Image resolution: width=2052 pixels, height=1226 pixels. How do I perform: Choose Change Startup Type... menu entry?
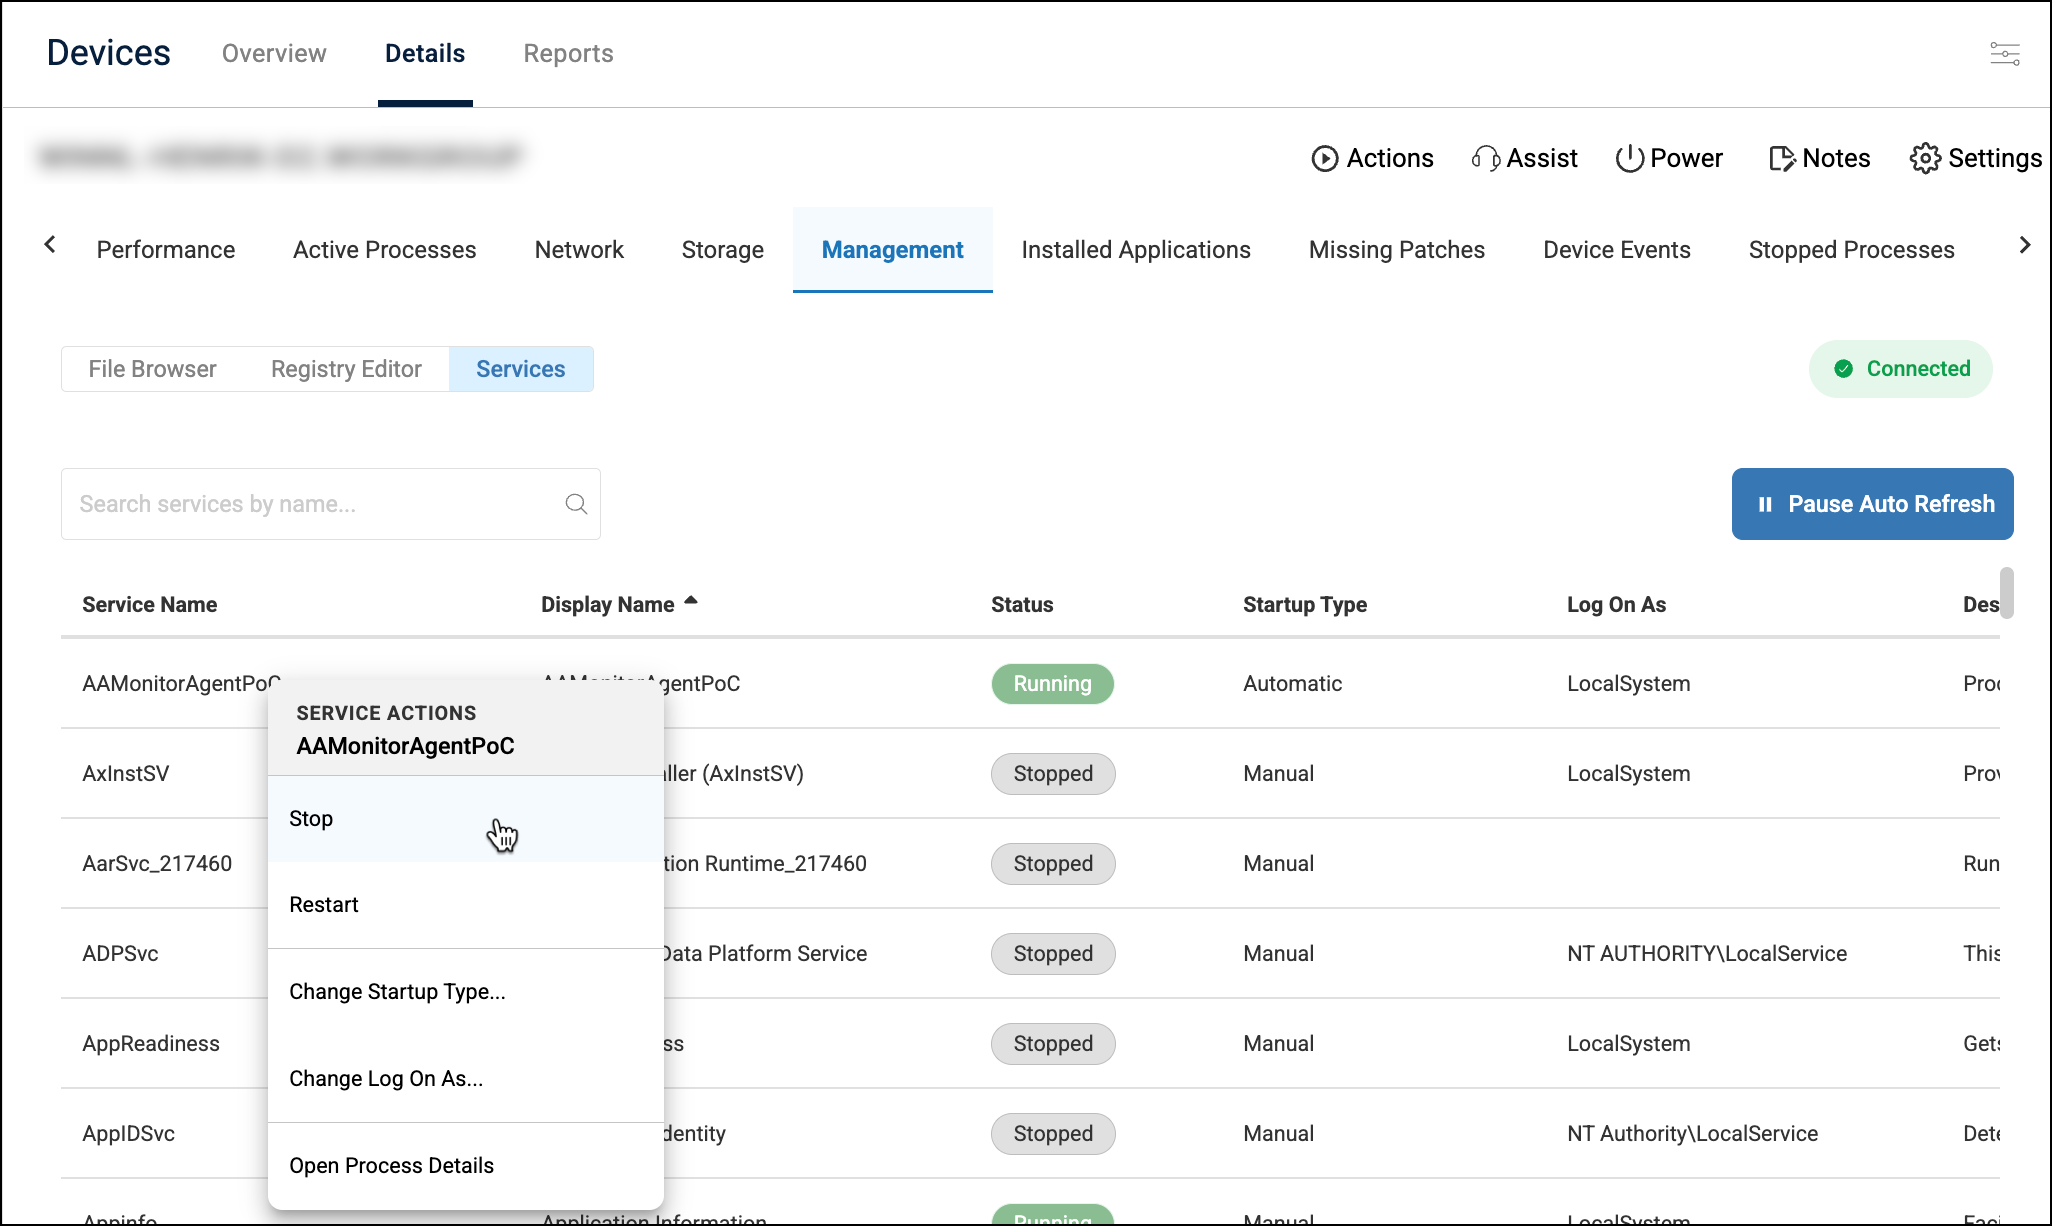(x=466, y=992)
